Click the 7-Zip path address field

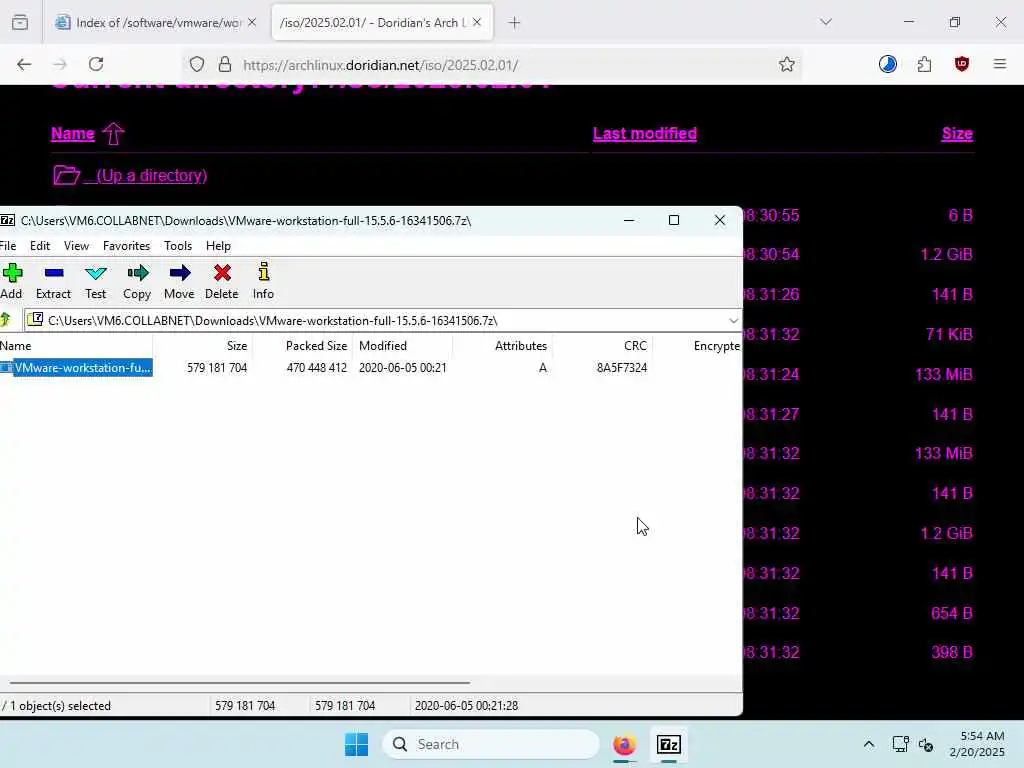[x=382, y=320]
